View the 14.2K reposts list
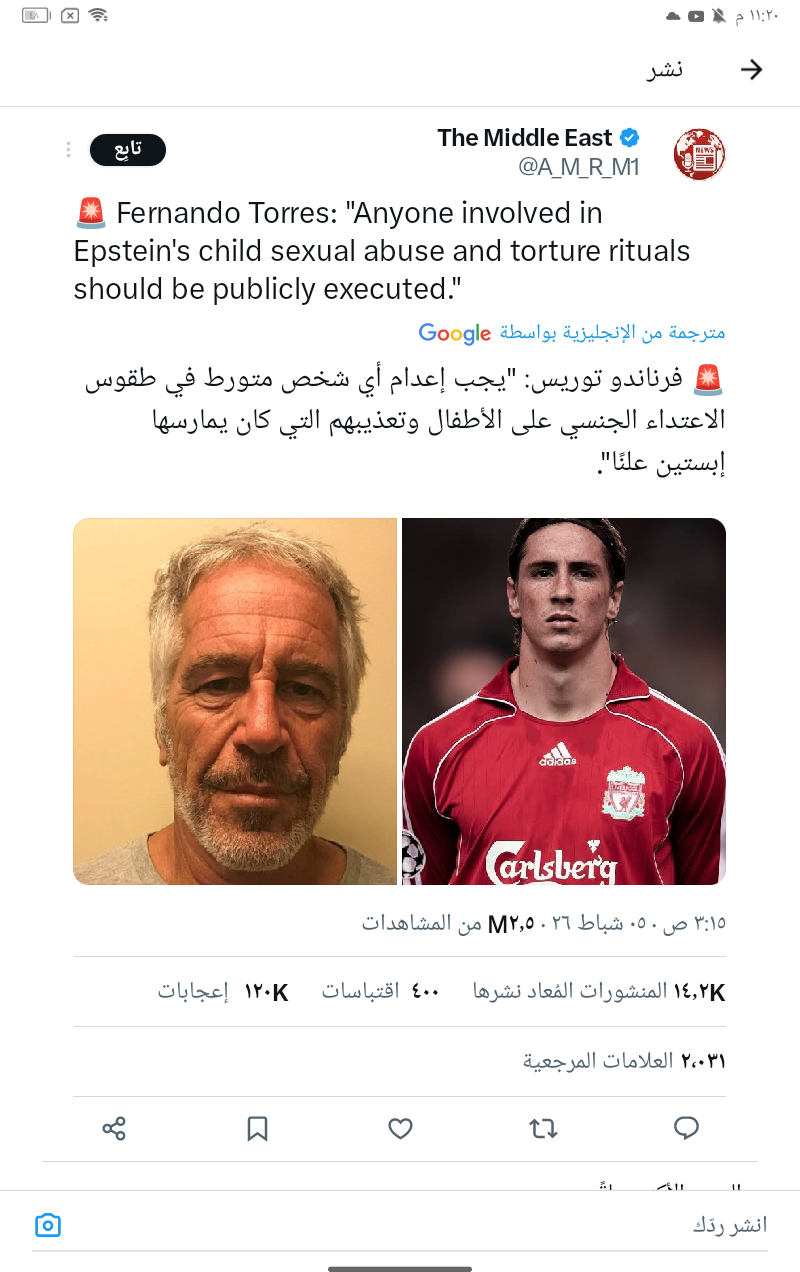 [x=599, y=992]
